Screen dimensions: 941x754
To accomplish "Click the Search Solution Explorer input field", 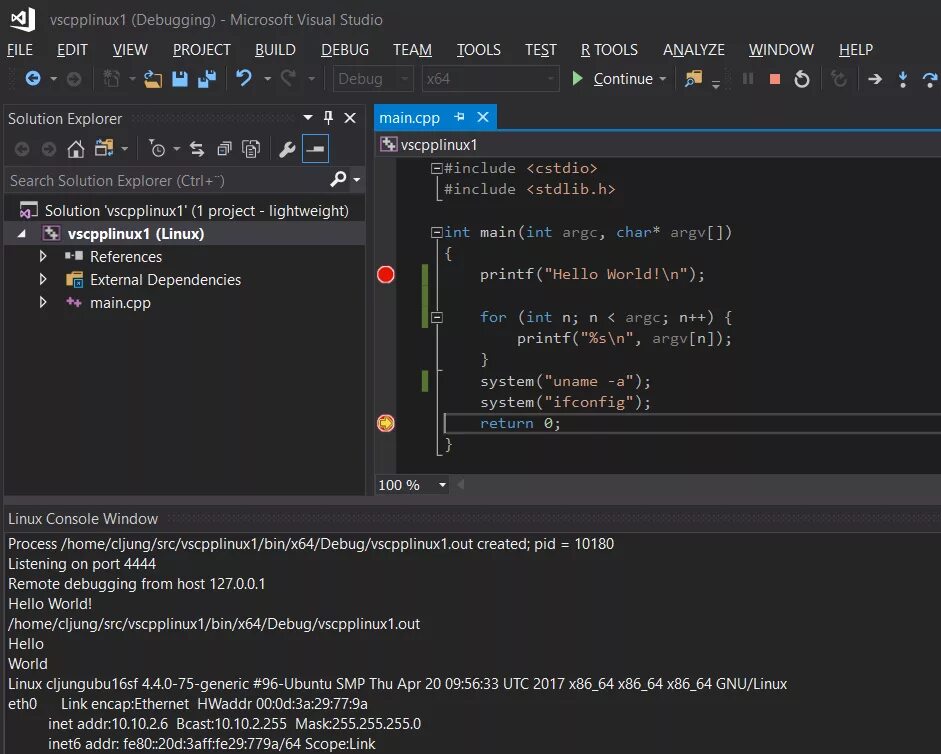I will tap(168, 180).
